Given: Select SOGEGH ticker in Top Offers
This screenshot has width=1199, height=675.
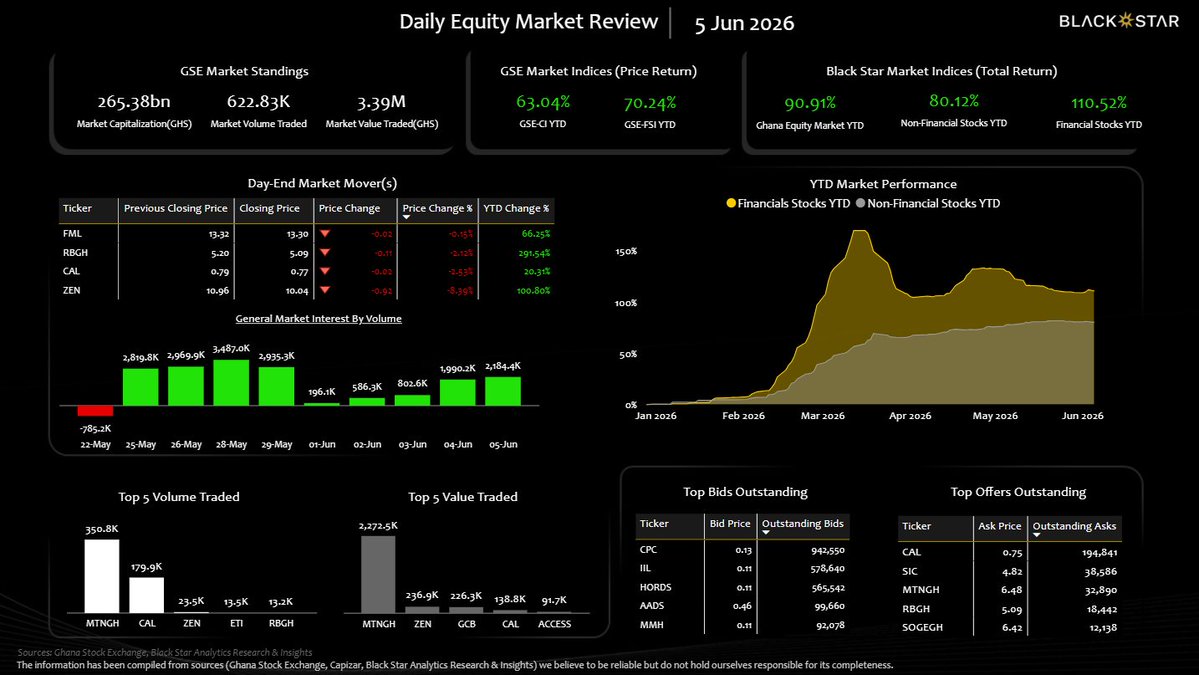Looking at the screenshot, I should pos(922,627).
